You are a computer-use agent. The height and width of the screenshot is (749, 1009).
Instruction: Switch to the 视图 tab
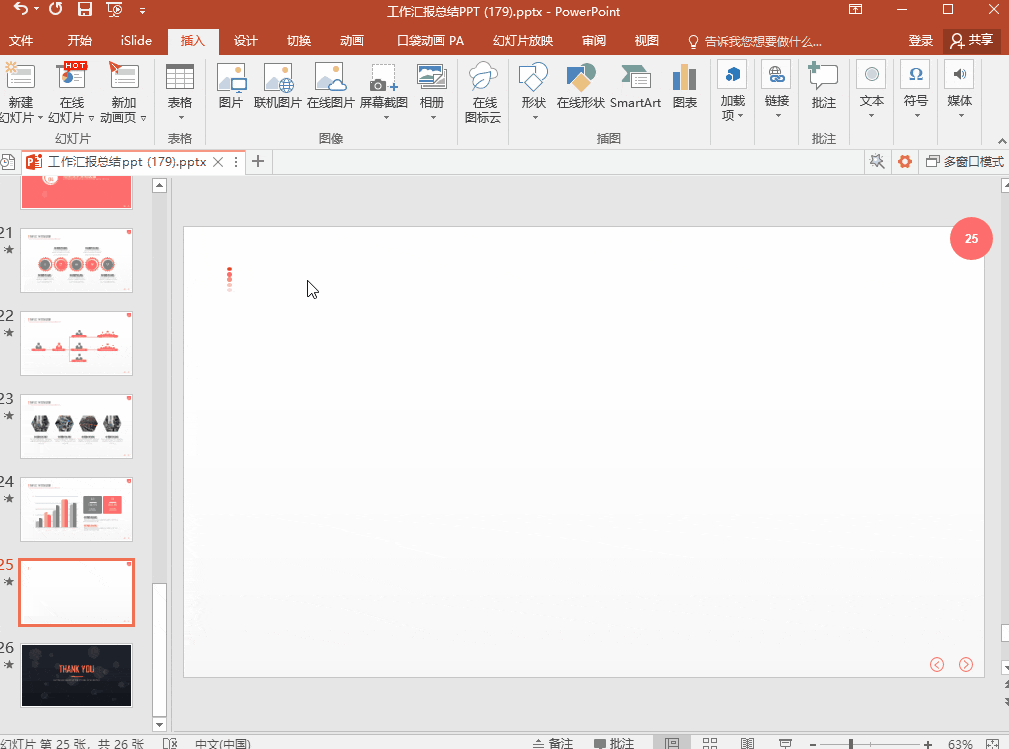[647, 41]
